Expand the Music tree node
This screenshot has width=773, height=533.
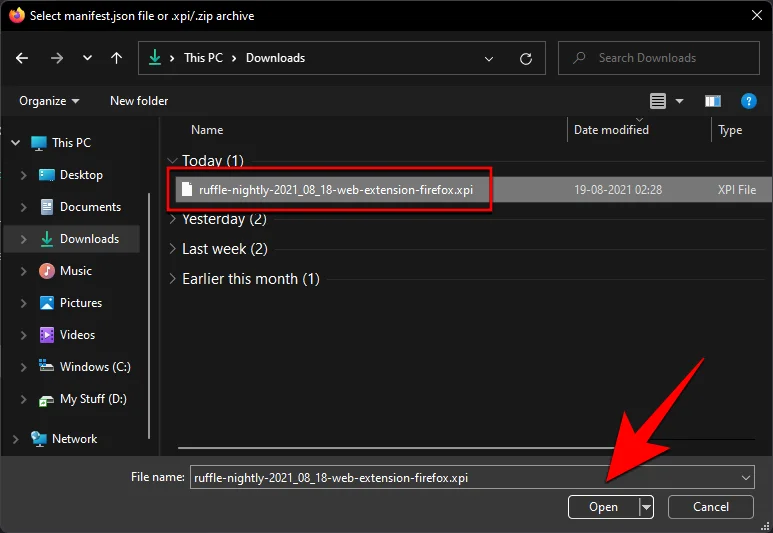(x=23, y=271)
